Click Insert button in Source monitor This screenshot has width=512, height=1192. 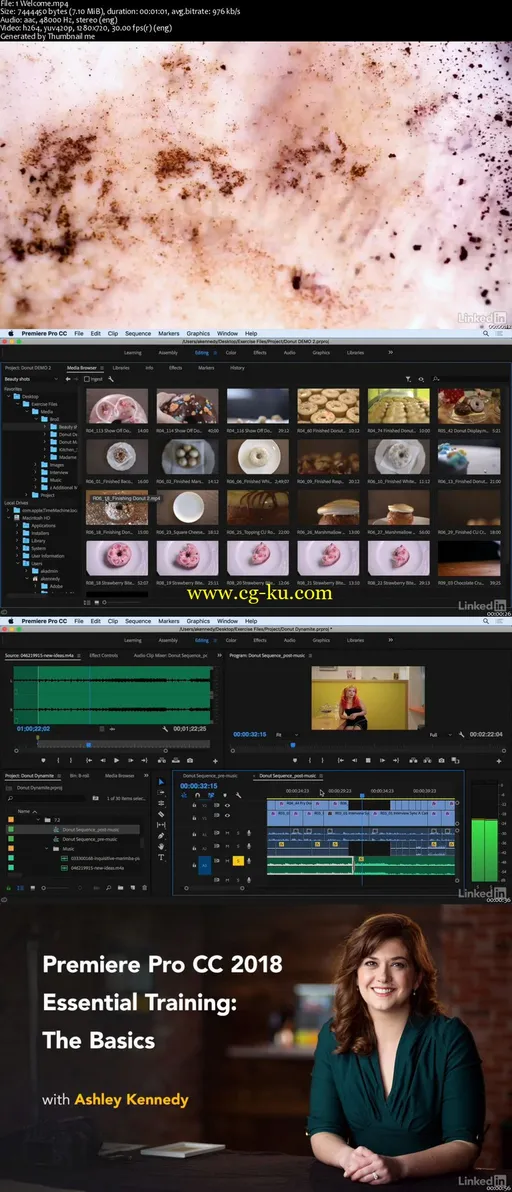162,760
